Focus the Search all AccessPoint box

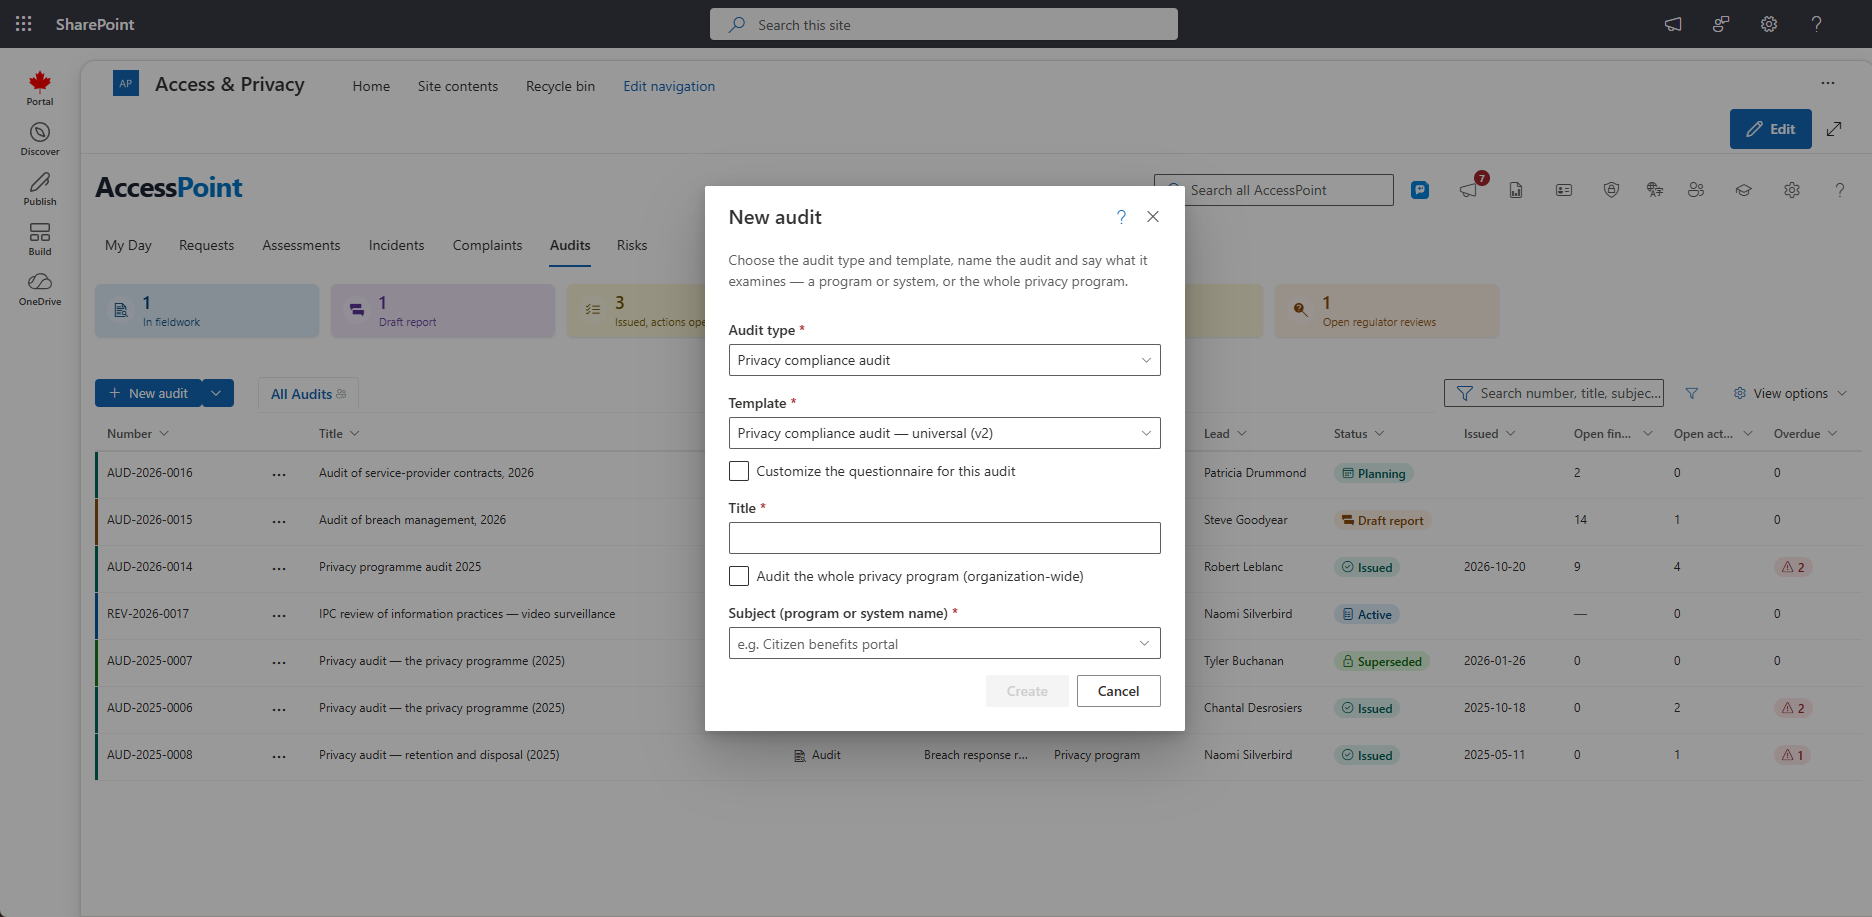pyautogui.click(x=1273, y=190)
